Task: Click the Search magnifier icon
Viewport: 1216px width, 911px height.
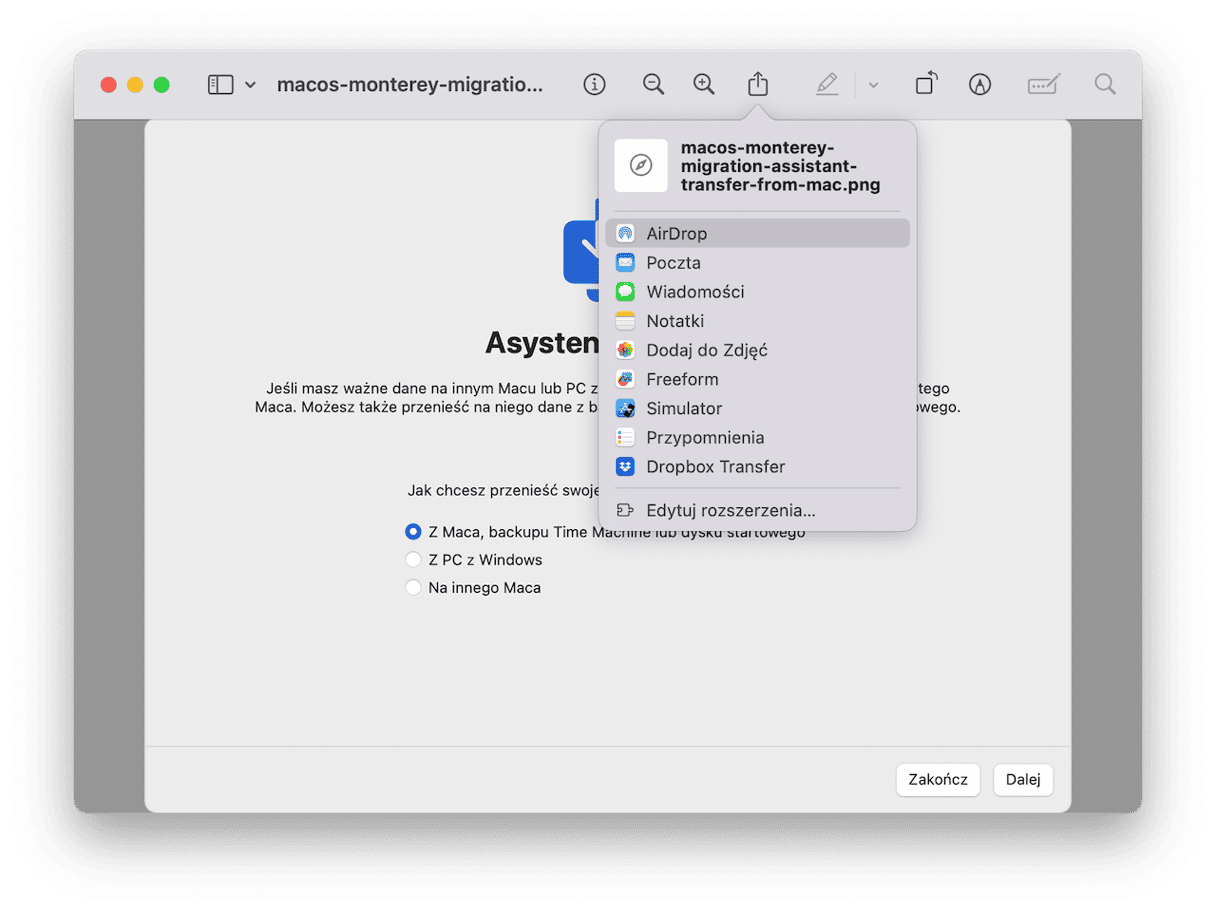Action: pos(1105,85)
